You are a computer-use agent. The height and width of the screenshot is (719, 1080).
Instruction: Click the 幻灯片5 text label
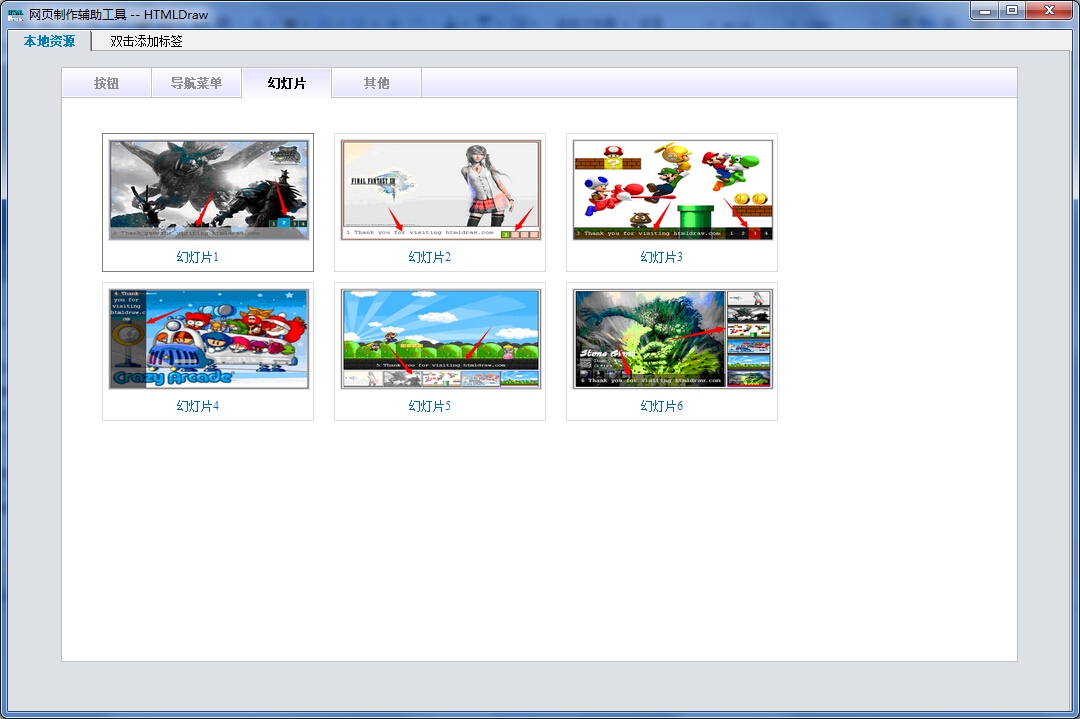click(430, 406)
